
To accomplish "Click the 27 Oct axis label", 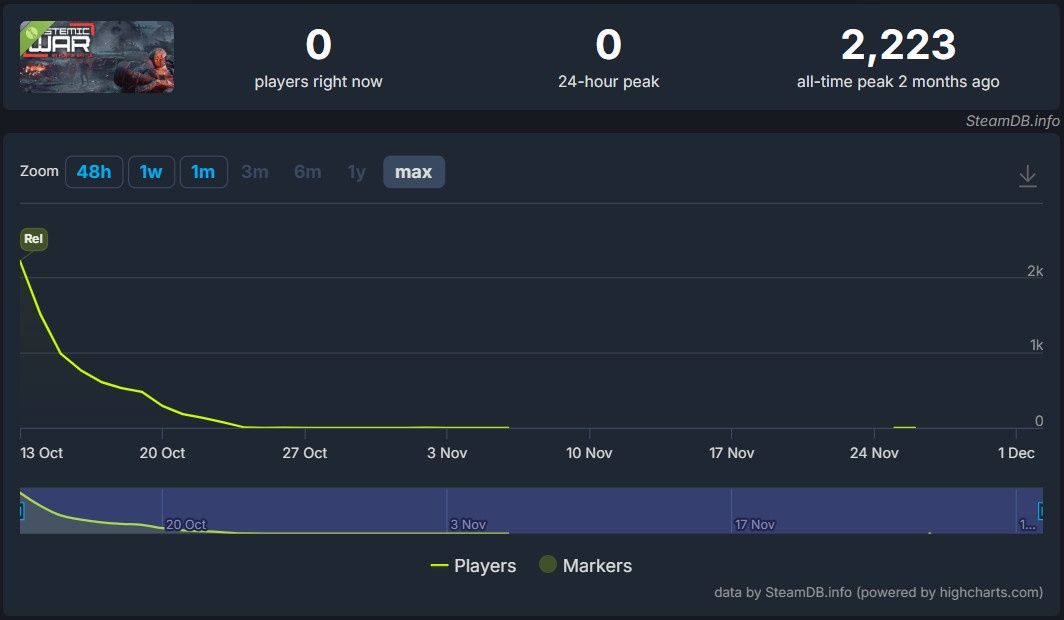I will click(x=305, y=452).
